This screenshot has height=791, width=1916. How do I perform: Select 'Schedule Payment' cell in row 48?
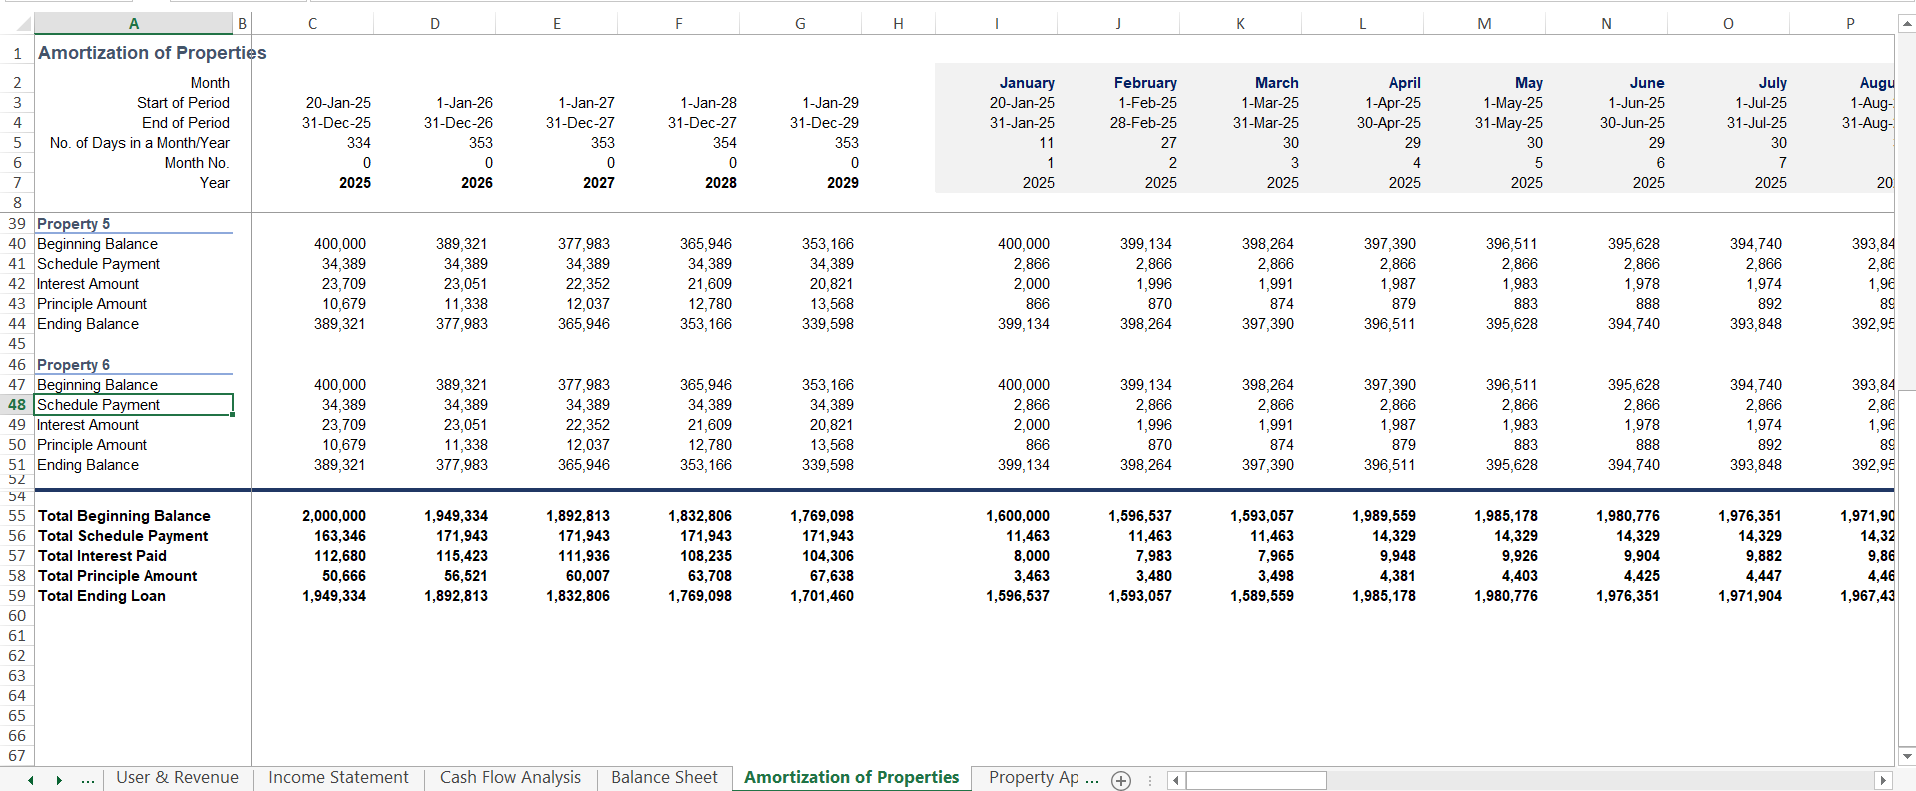134,405
